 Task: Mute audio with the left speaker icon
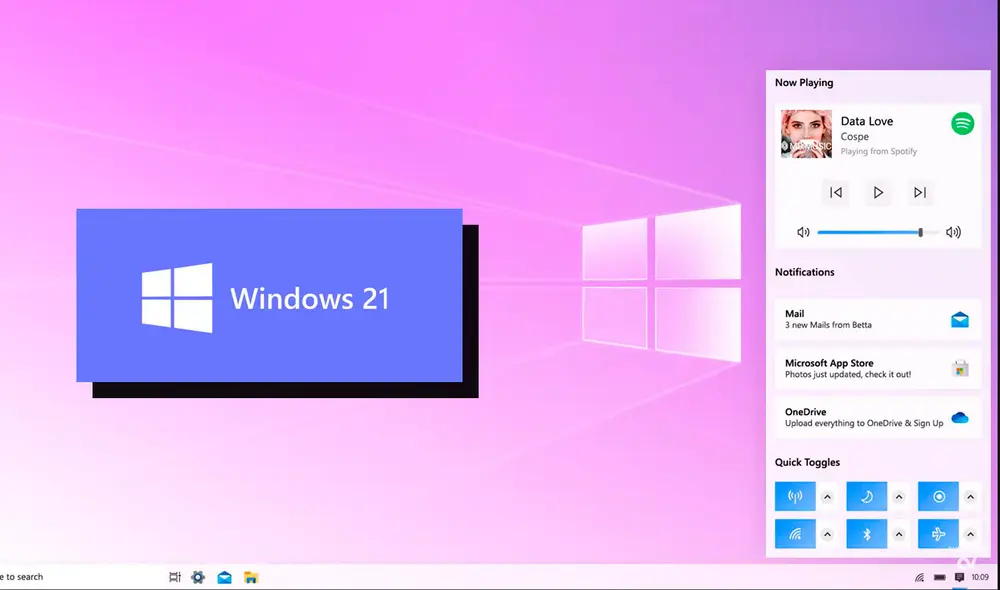[x=803, y=231]
